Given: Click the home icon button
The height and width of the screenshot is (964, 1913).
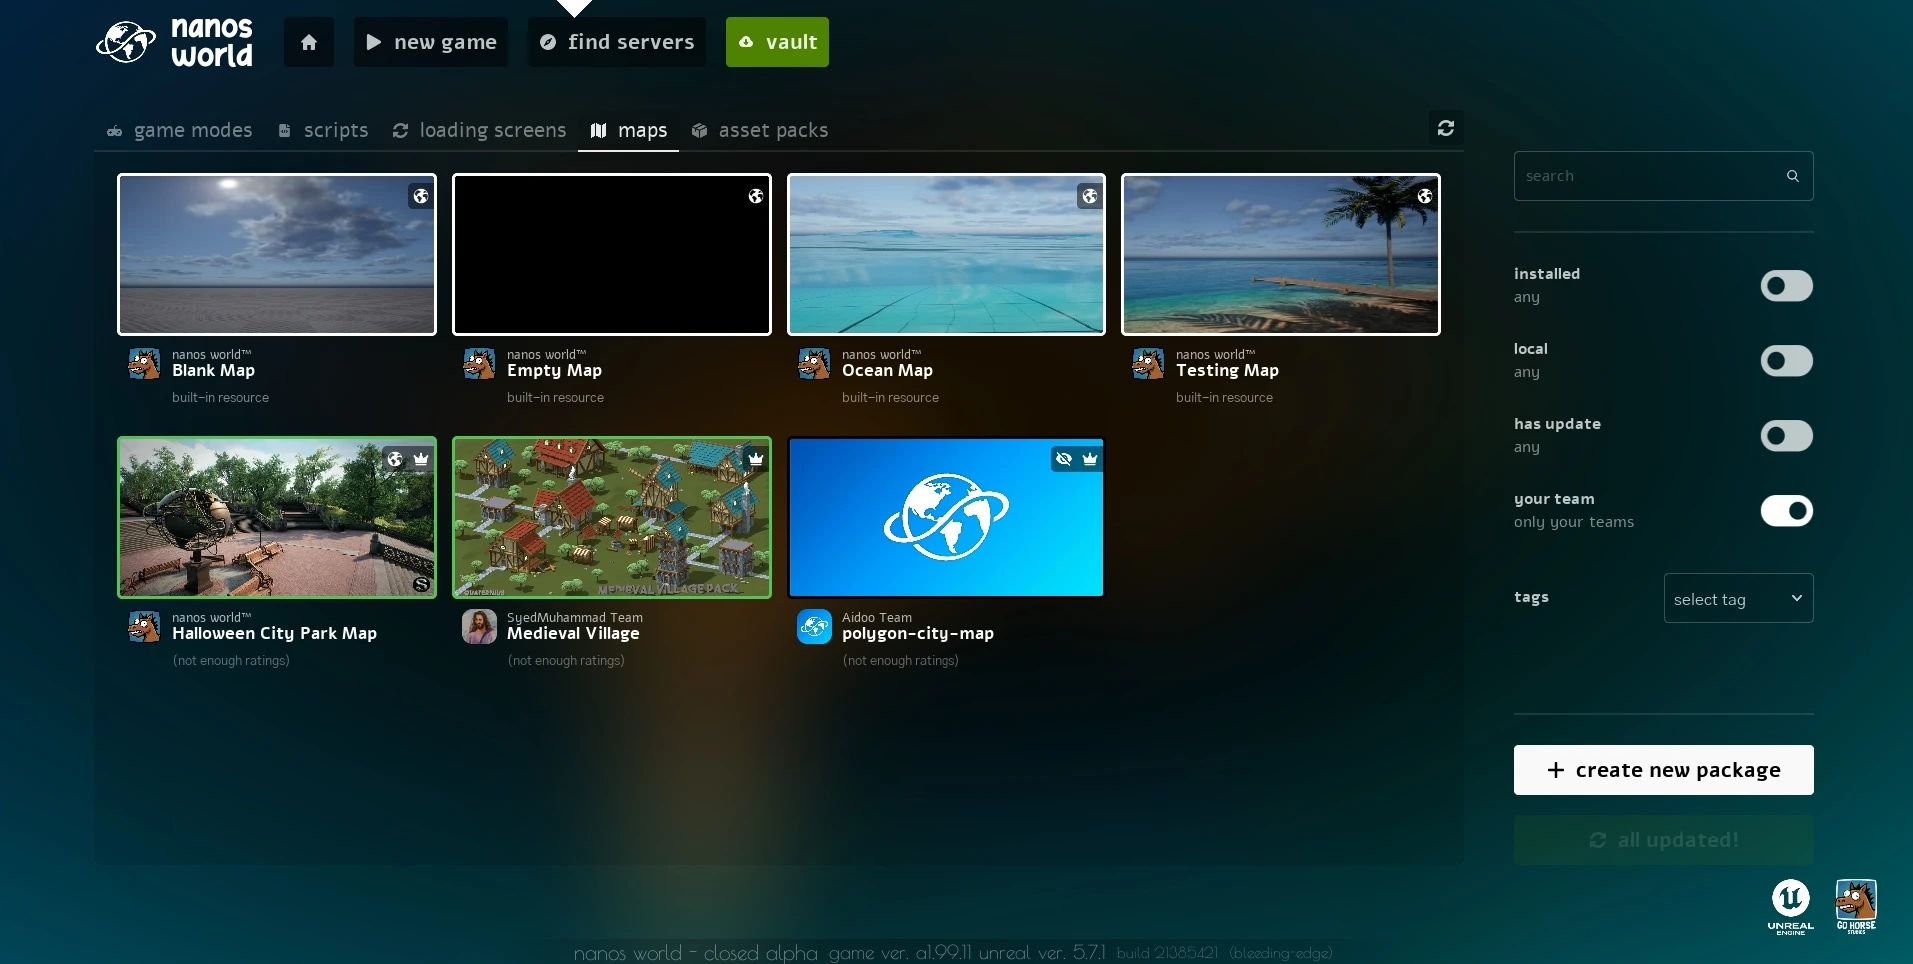Looking at the screenshot, I should coord(309,42).
